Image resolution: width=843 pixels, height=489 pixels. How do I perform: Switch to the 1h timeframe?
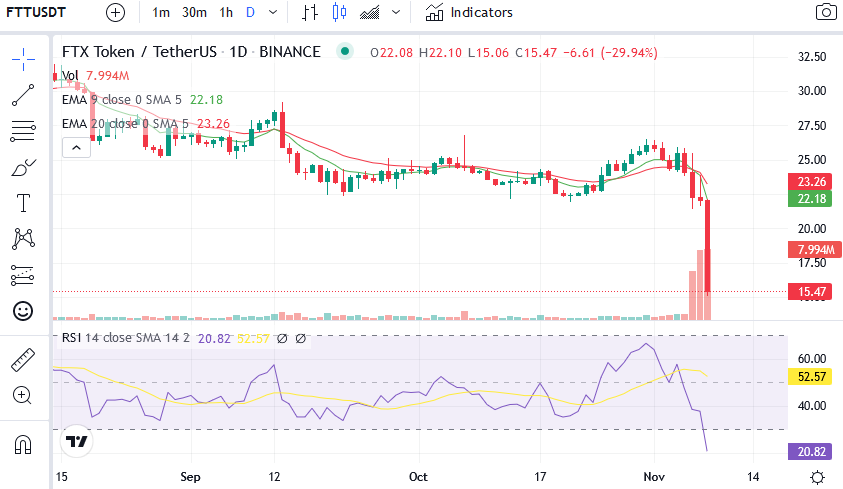coord(226,12)
